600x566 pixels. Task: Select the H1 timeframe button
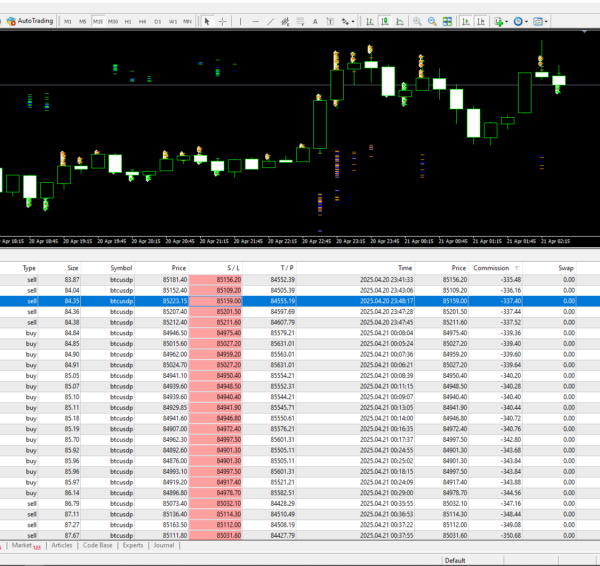coord(128,20)
